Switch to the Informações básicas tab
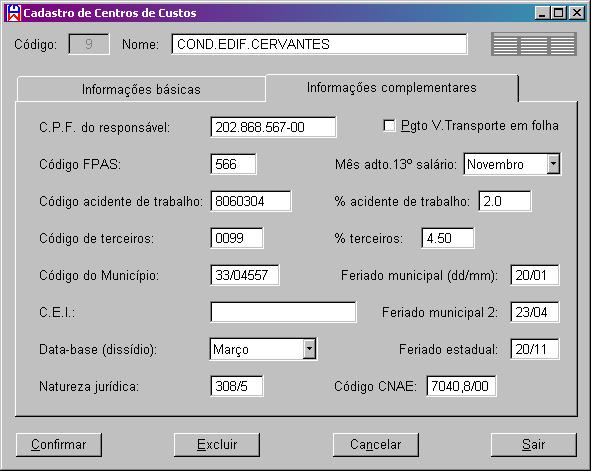This screenshot has width=591, height=471. pyautogui.click(x=141, y=89)
